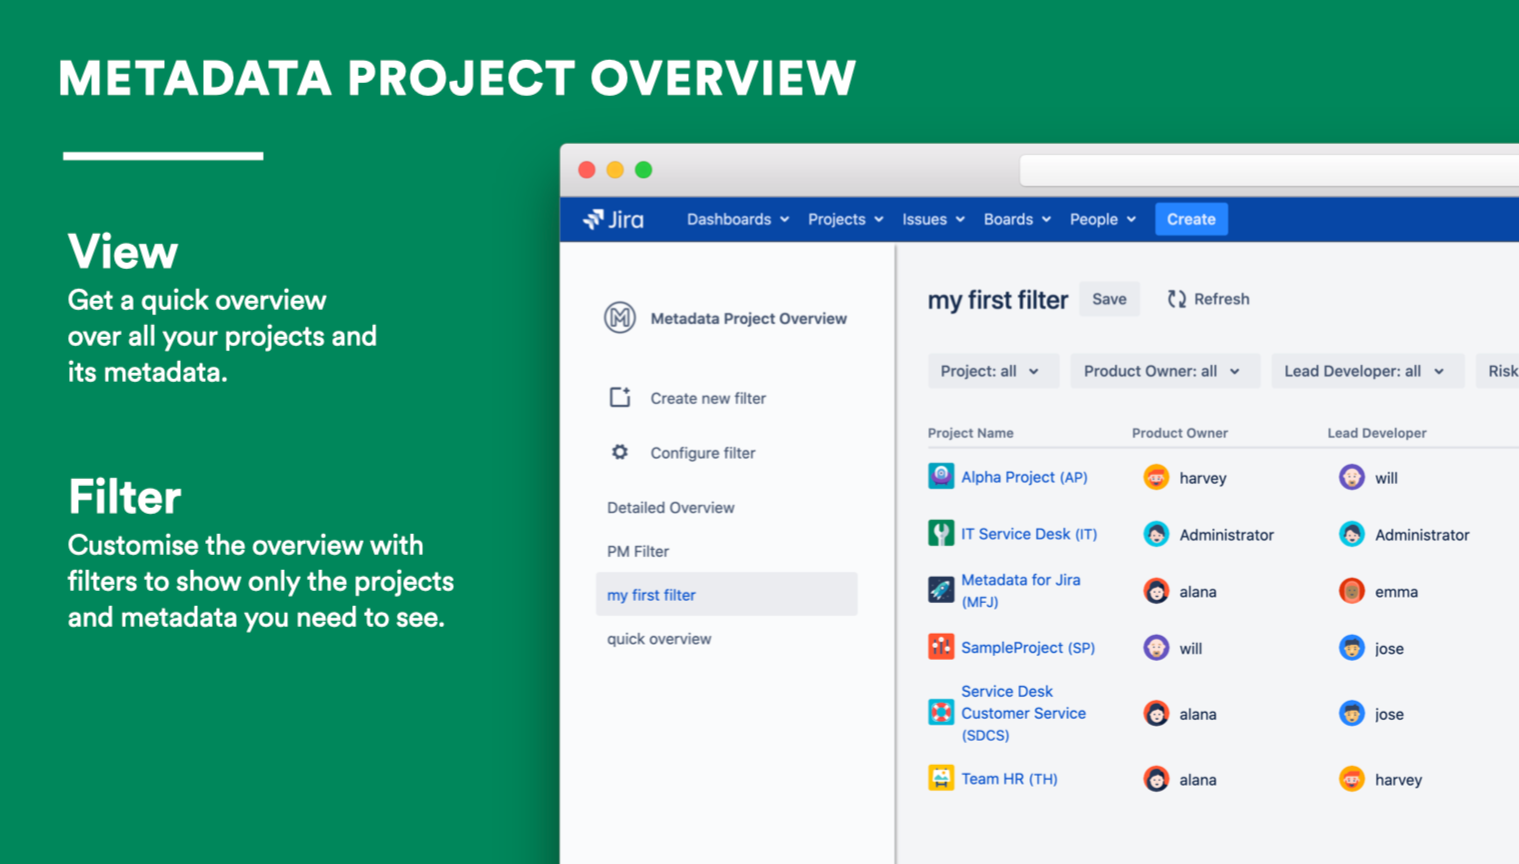The height and width of the screenshot is (864, 1519).
Task: Open the quick overview sidebar filter
Action: [659, 638]
